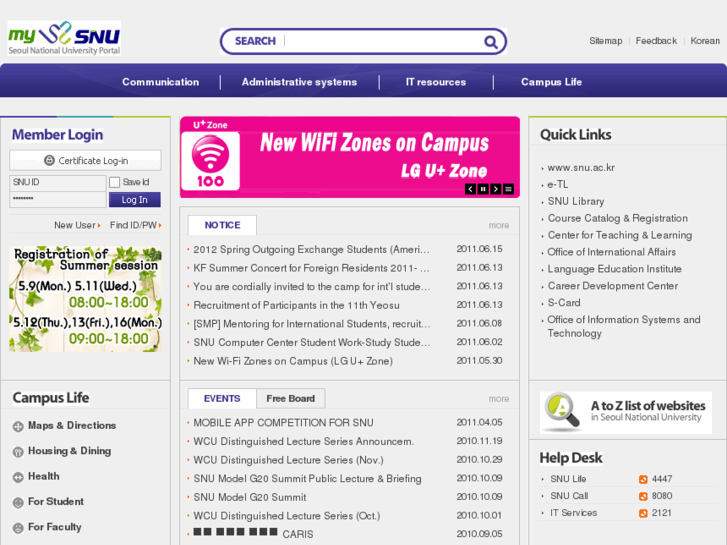The image size is (727, 545).
Task: Open WCU Distinguished Lecture Series (Oct.) event
Action: [287, 516]
